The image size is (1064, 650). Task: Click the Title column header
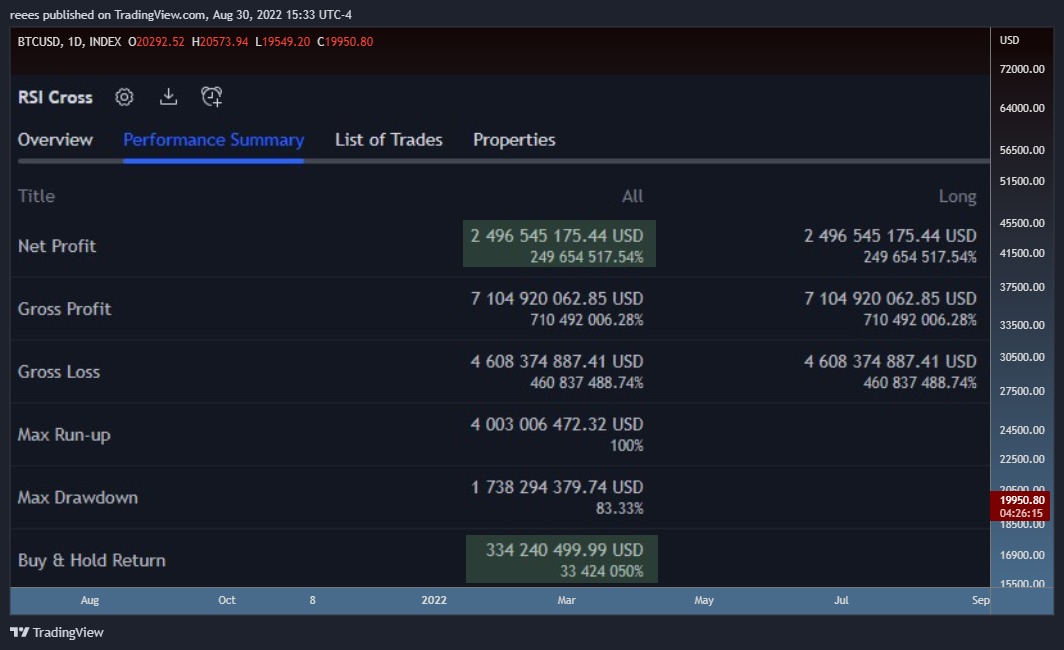coord(36,196)
